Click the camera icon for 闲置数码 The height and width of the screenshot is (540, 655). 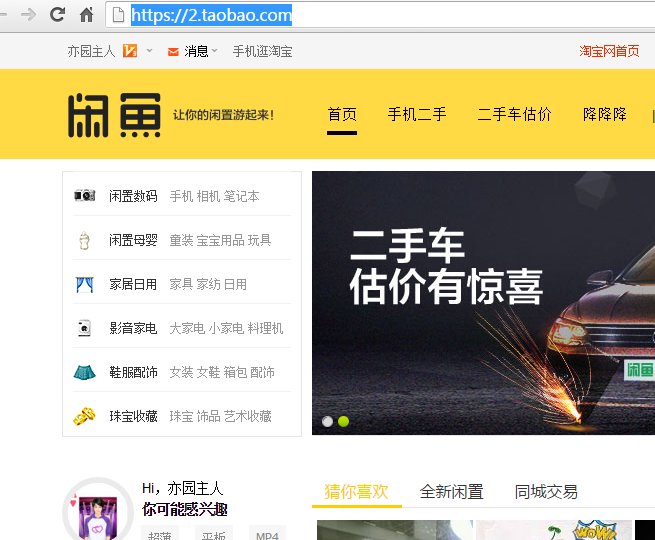[x=85, y=195]
